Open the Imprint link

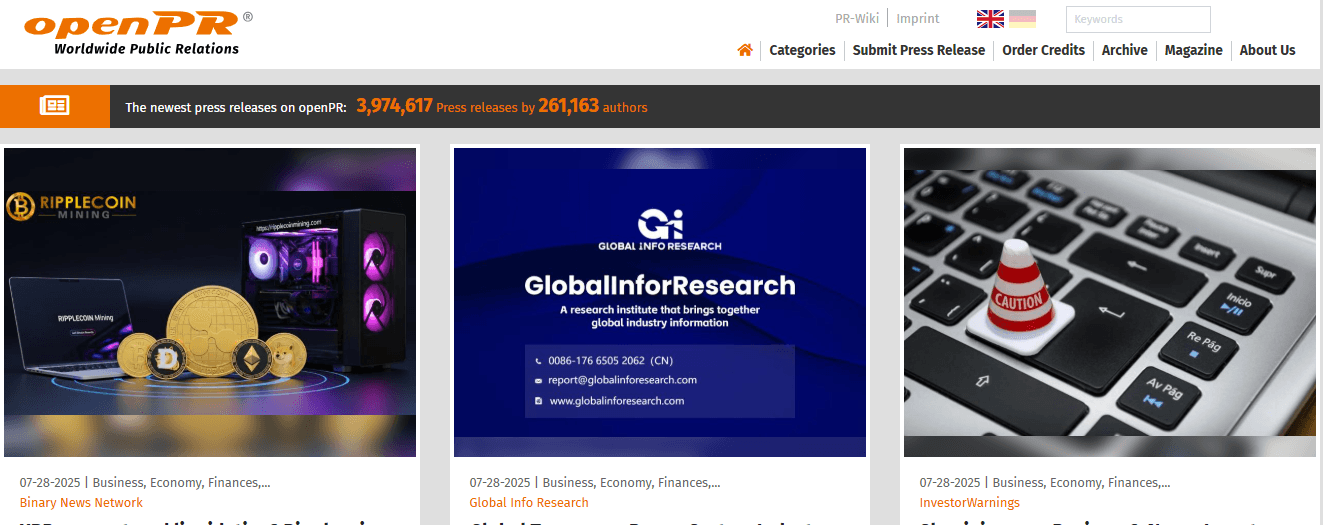[x=917, y=19]
